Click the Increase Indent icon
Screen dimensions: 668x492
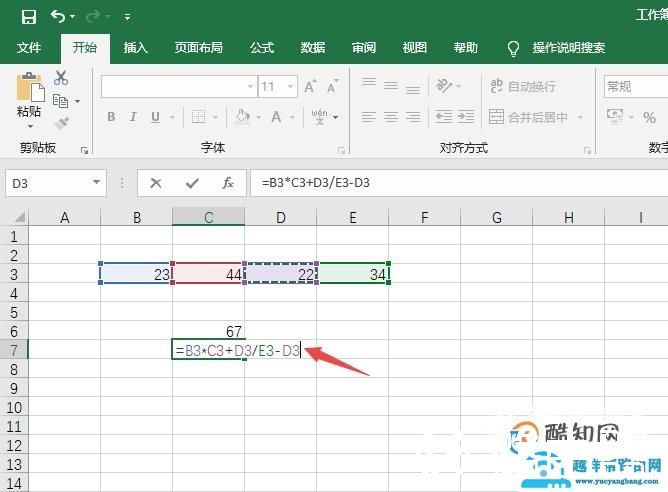[466, 116]
